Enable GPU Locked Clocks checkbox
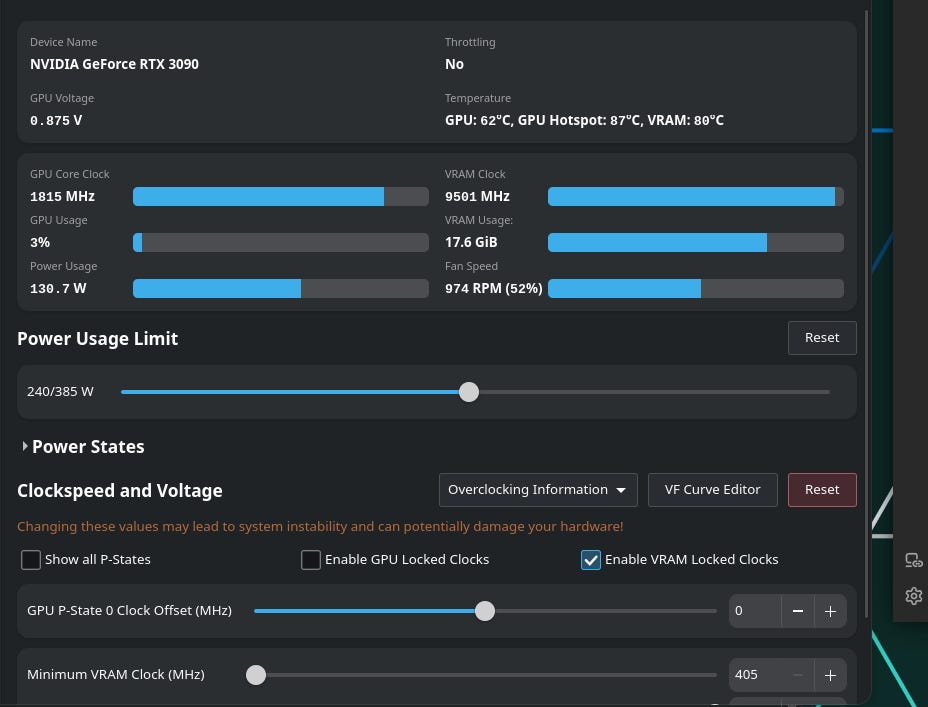 [x=311, y=560]
